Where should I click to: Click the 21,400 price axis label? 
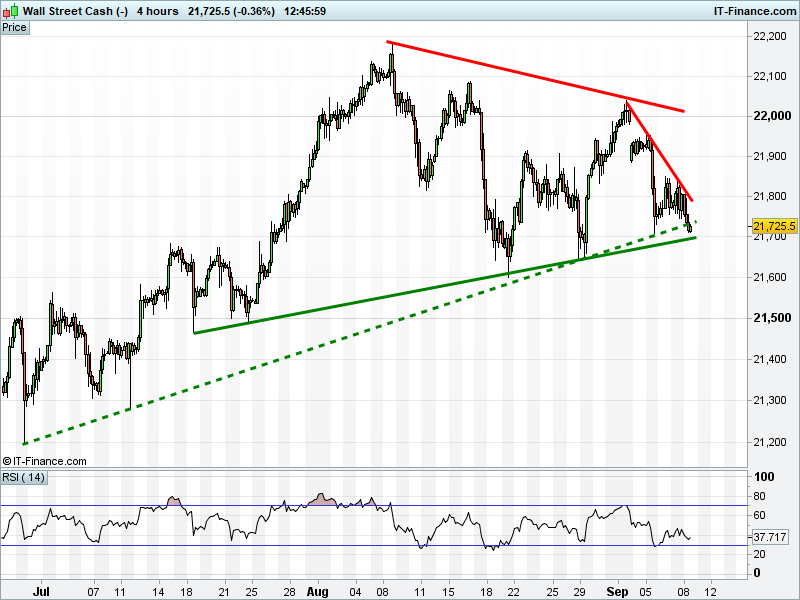(770, 359)
